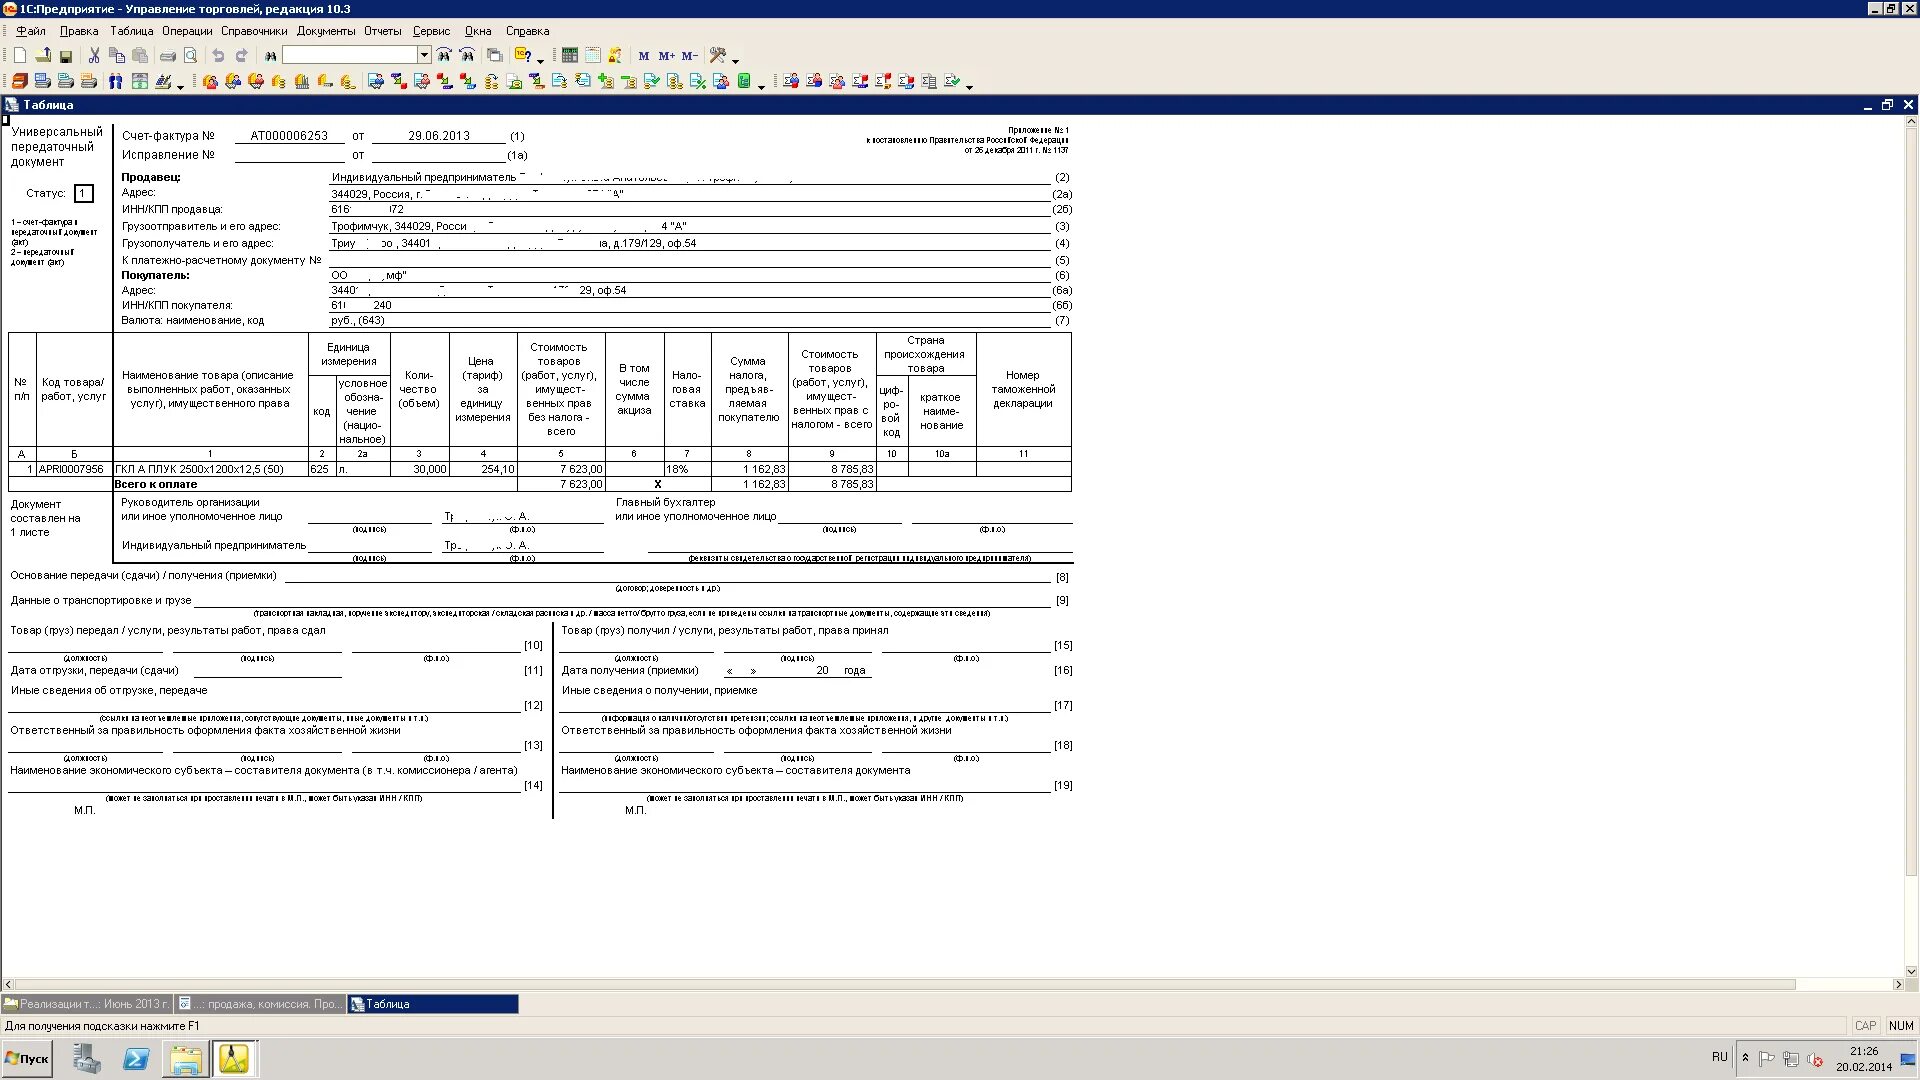Screen dimensions: 1920x1080
Task: Click the binoculars Find icon left of search box
Action: tap(270, 56)
